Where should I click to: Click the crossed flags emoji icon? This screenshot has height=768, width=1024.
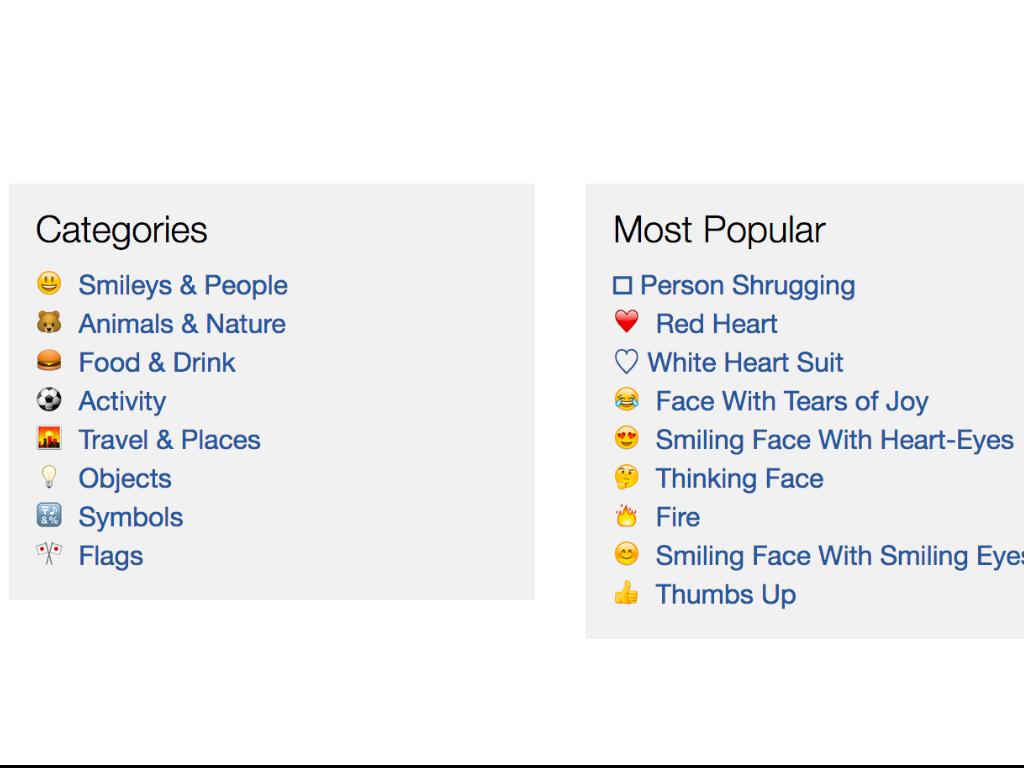pos(49,554)
